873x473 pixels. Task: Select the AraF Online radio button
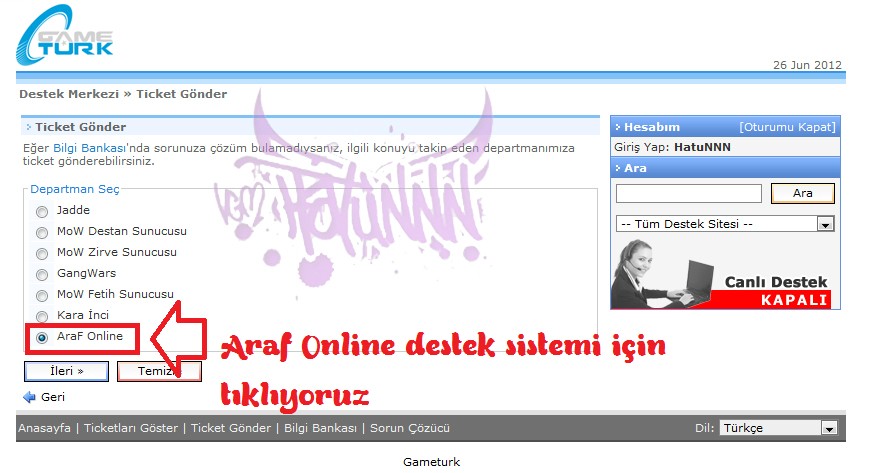coord(42,337)
